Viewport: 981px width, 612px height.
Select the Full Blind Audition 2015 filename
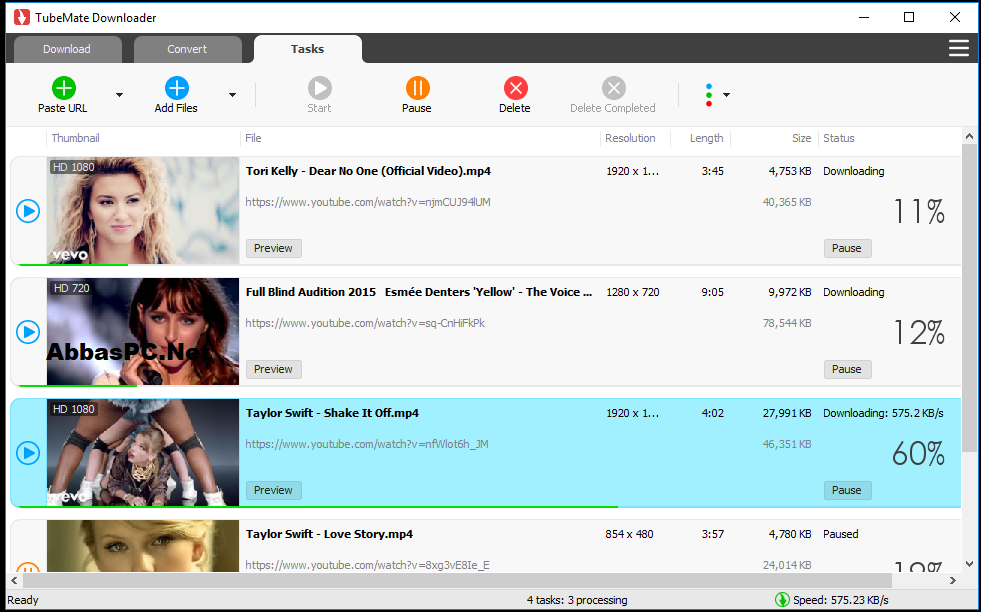click(x=419, y=292)
